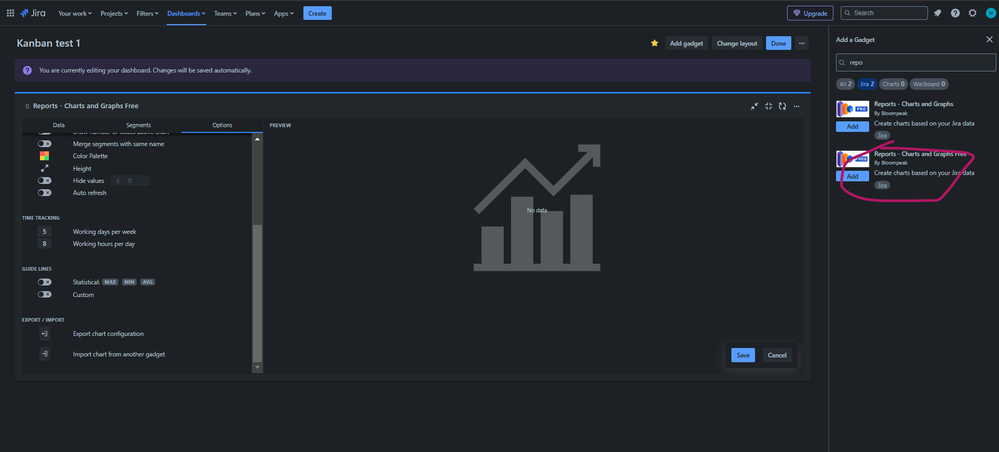Viewport: 999px width, 452px height.
Task: Toggle Statistical guide lines switch
Action: (45, 282)
